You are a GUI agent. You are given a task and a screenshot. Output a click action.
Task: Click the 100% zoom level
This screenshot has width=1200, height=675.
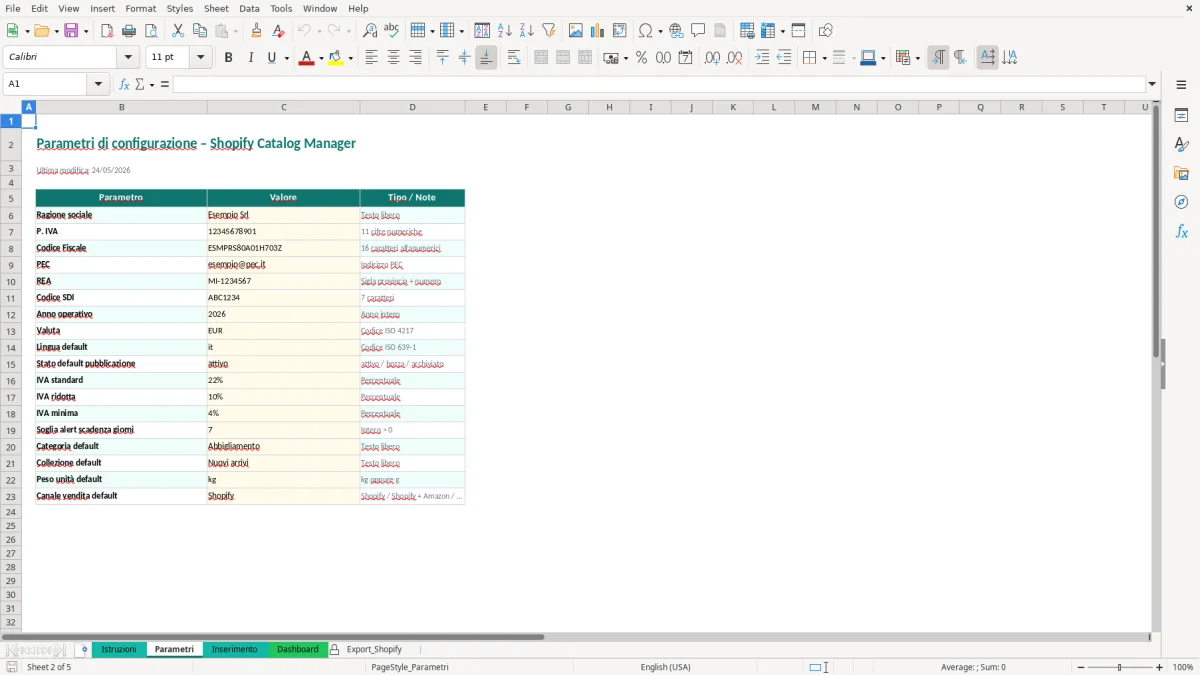click(x=1183, y=667)
